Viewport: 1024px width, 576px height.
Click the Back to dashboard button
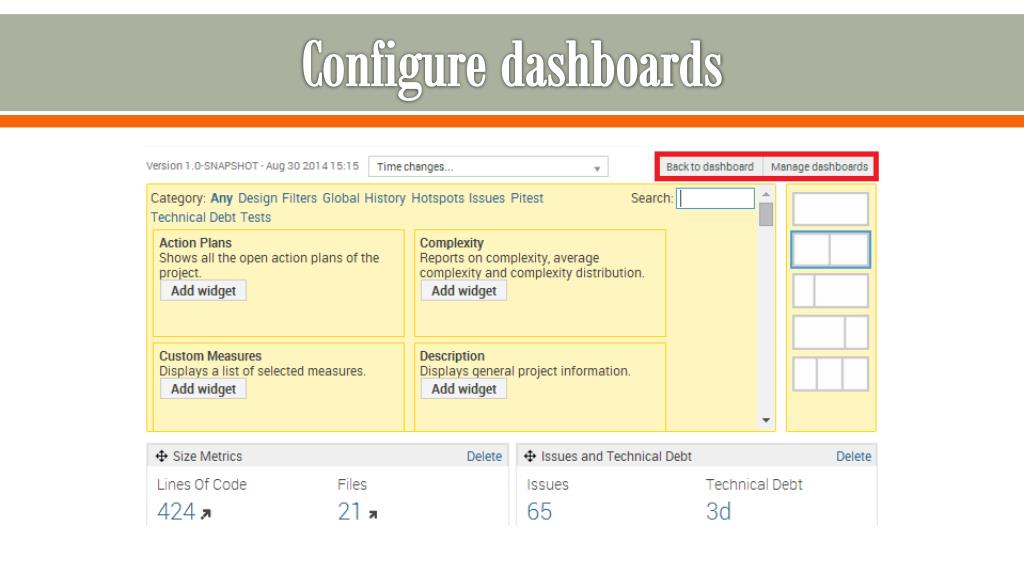click(710, 167)
